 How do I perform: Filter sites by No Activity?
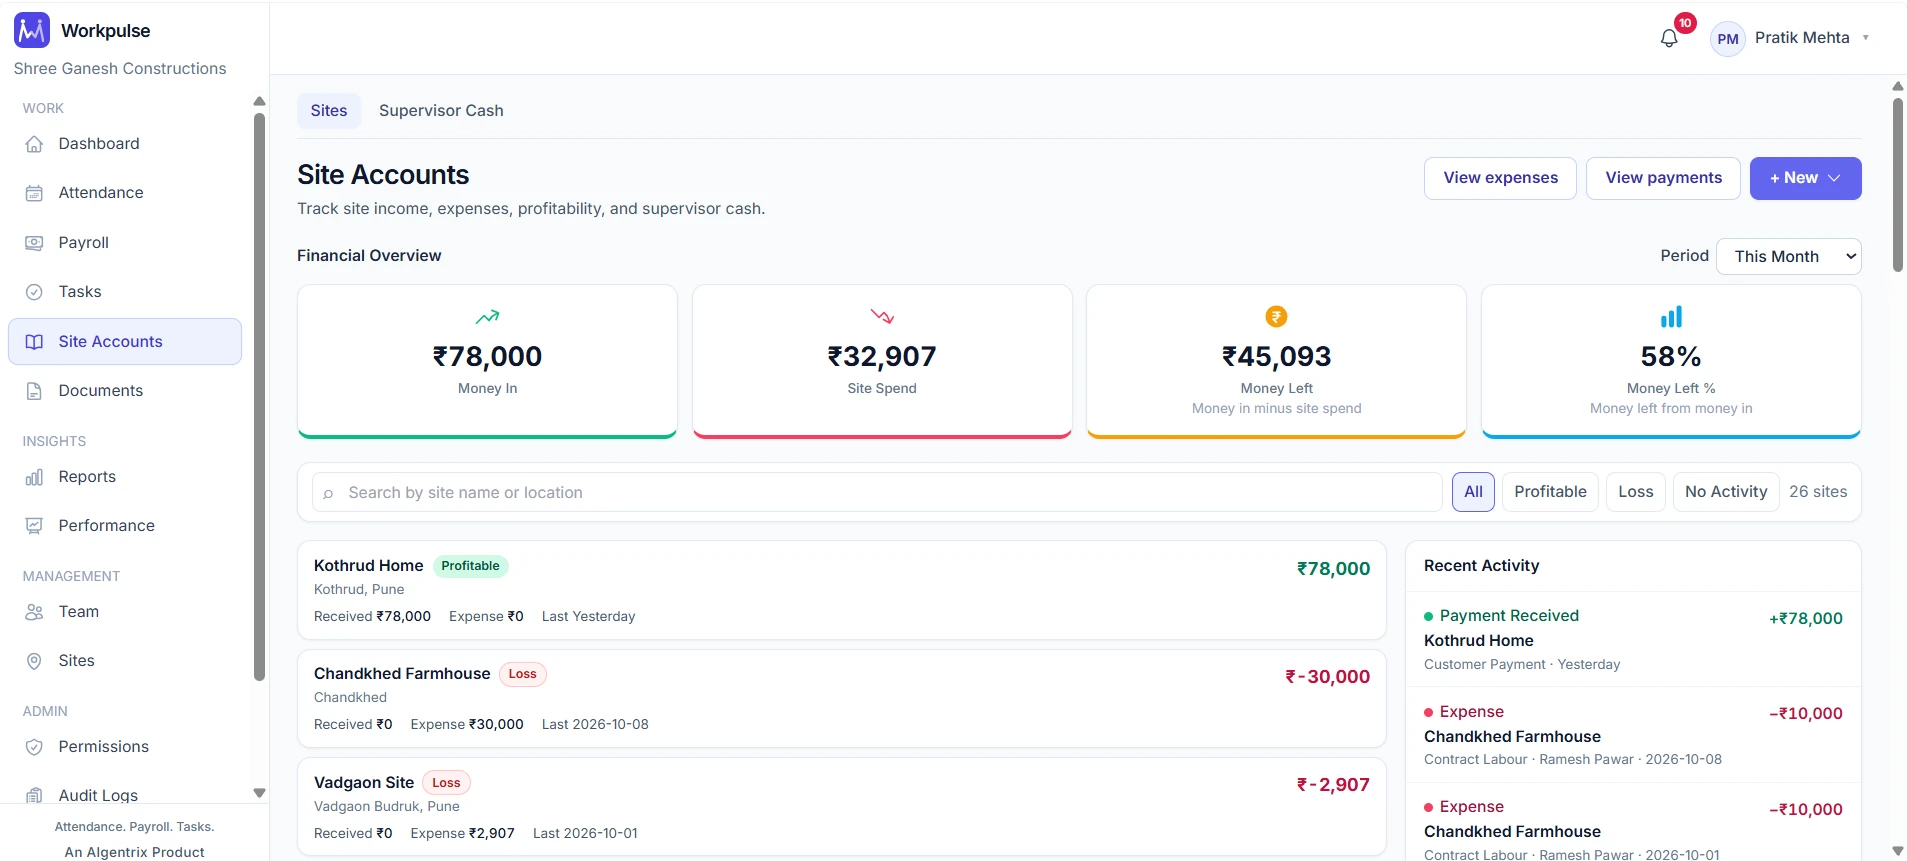(x=1725, y=492)
